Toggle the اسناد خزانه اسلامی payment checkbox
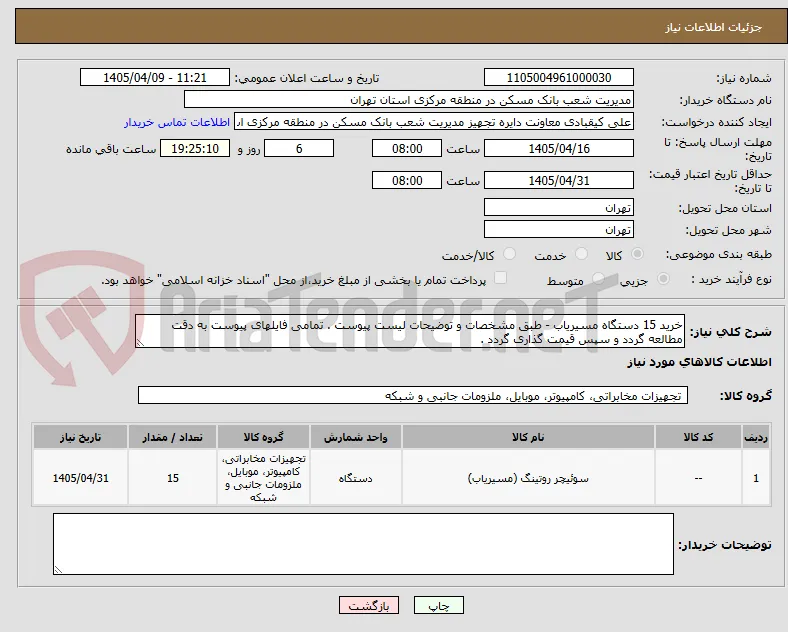 coord(501,278)
